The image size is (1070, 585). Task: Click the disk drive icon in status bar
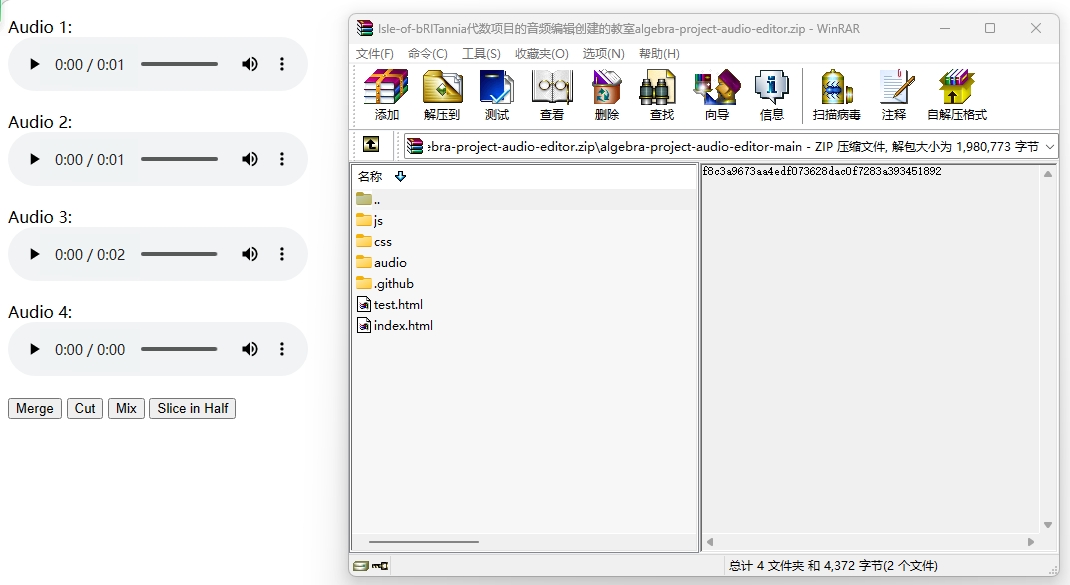[361, 566]
